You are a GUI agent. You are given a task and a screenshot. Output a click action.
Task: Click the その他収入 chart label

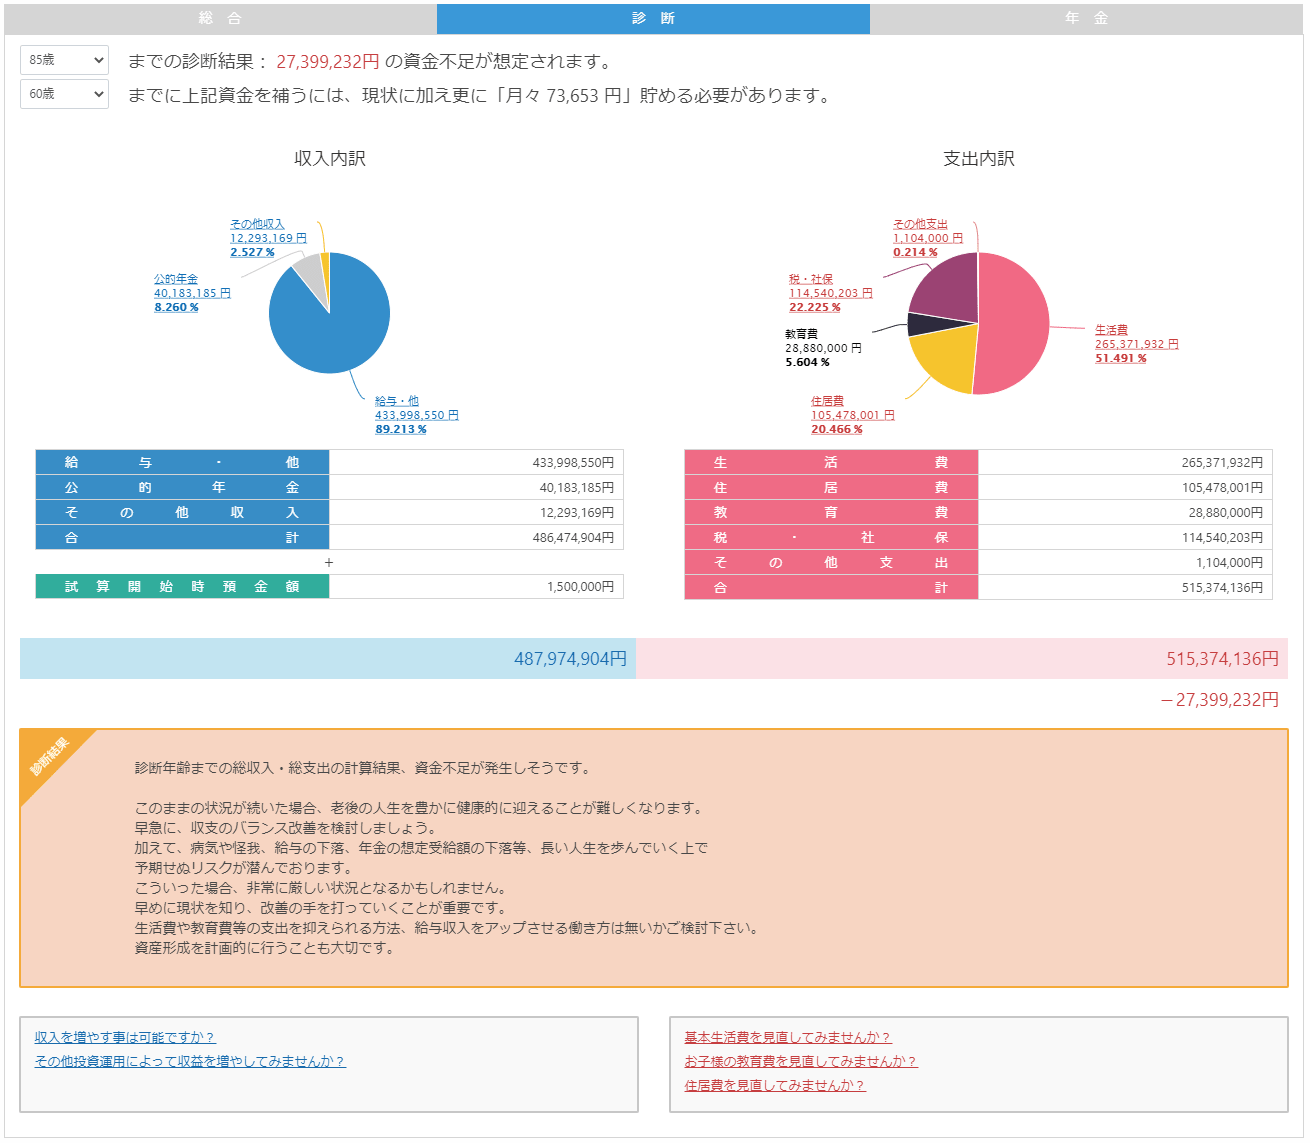point(257,224)
